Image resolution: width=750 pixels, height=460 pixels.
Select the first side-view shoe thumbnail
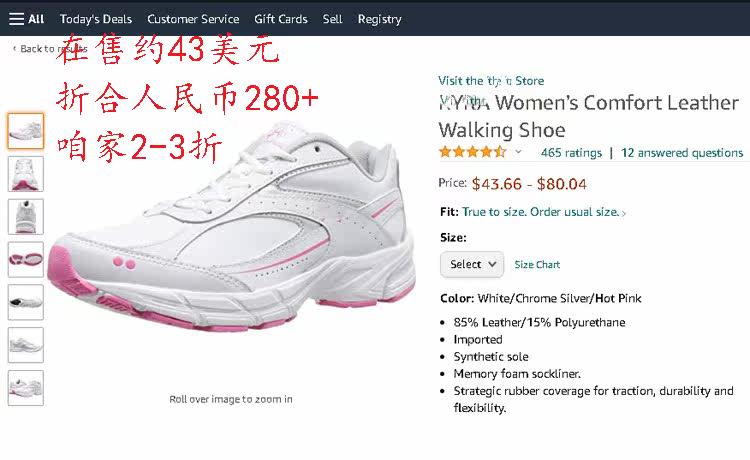[26, 131]
